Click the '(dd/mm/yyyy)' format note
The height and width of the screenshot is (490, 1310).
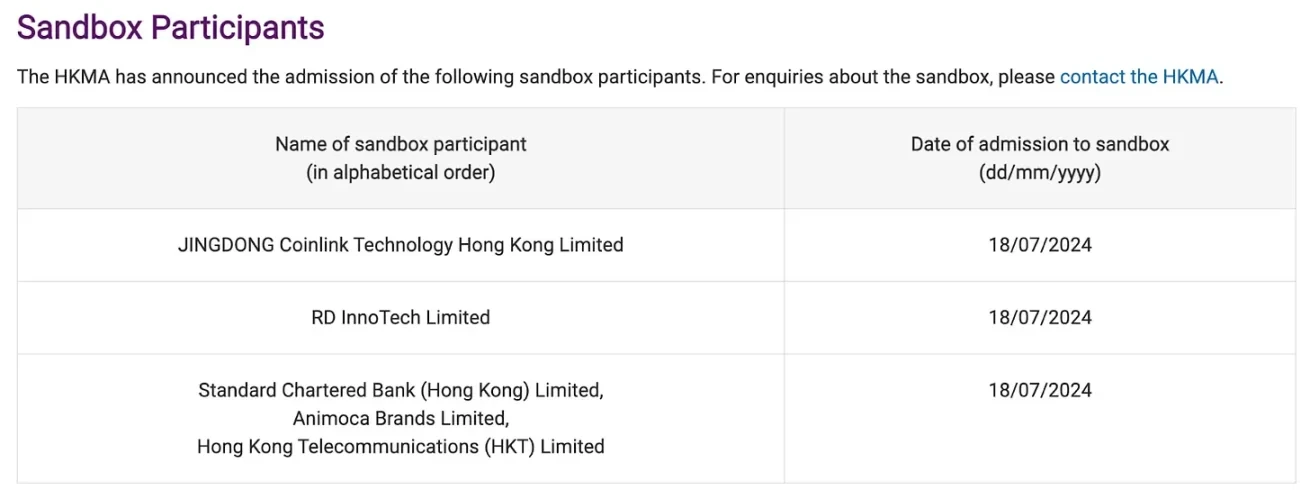(1039, 172)
